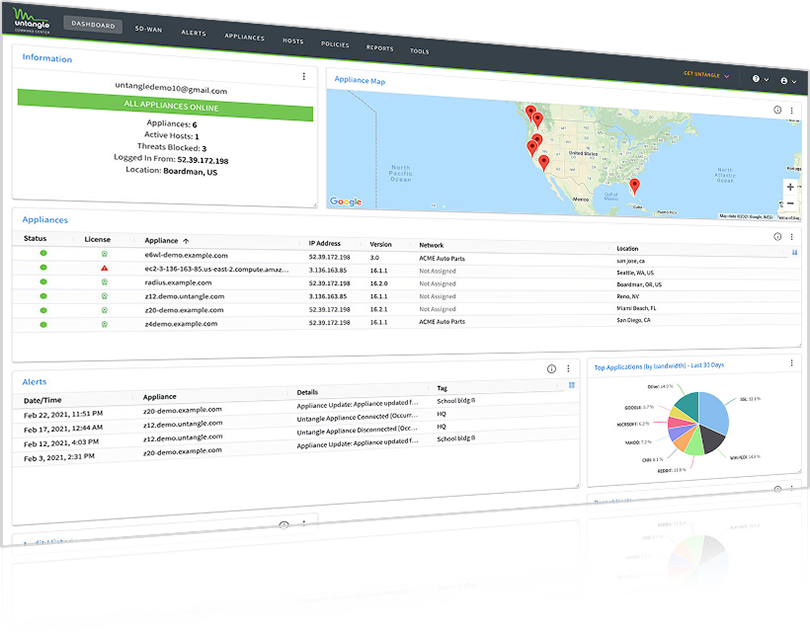Image resolution: width=810 pixels, height=634 pixels.
Task: Zoom out on the appliance map
Action: (x=790, y=203)
